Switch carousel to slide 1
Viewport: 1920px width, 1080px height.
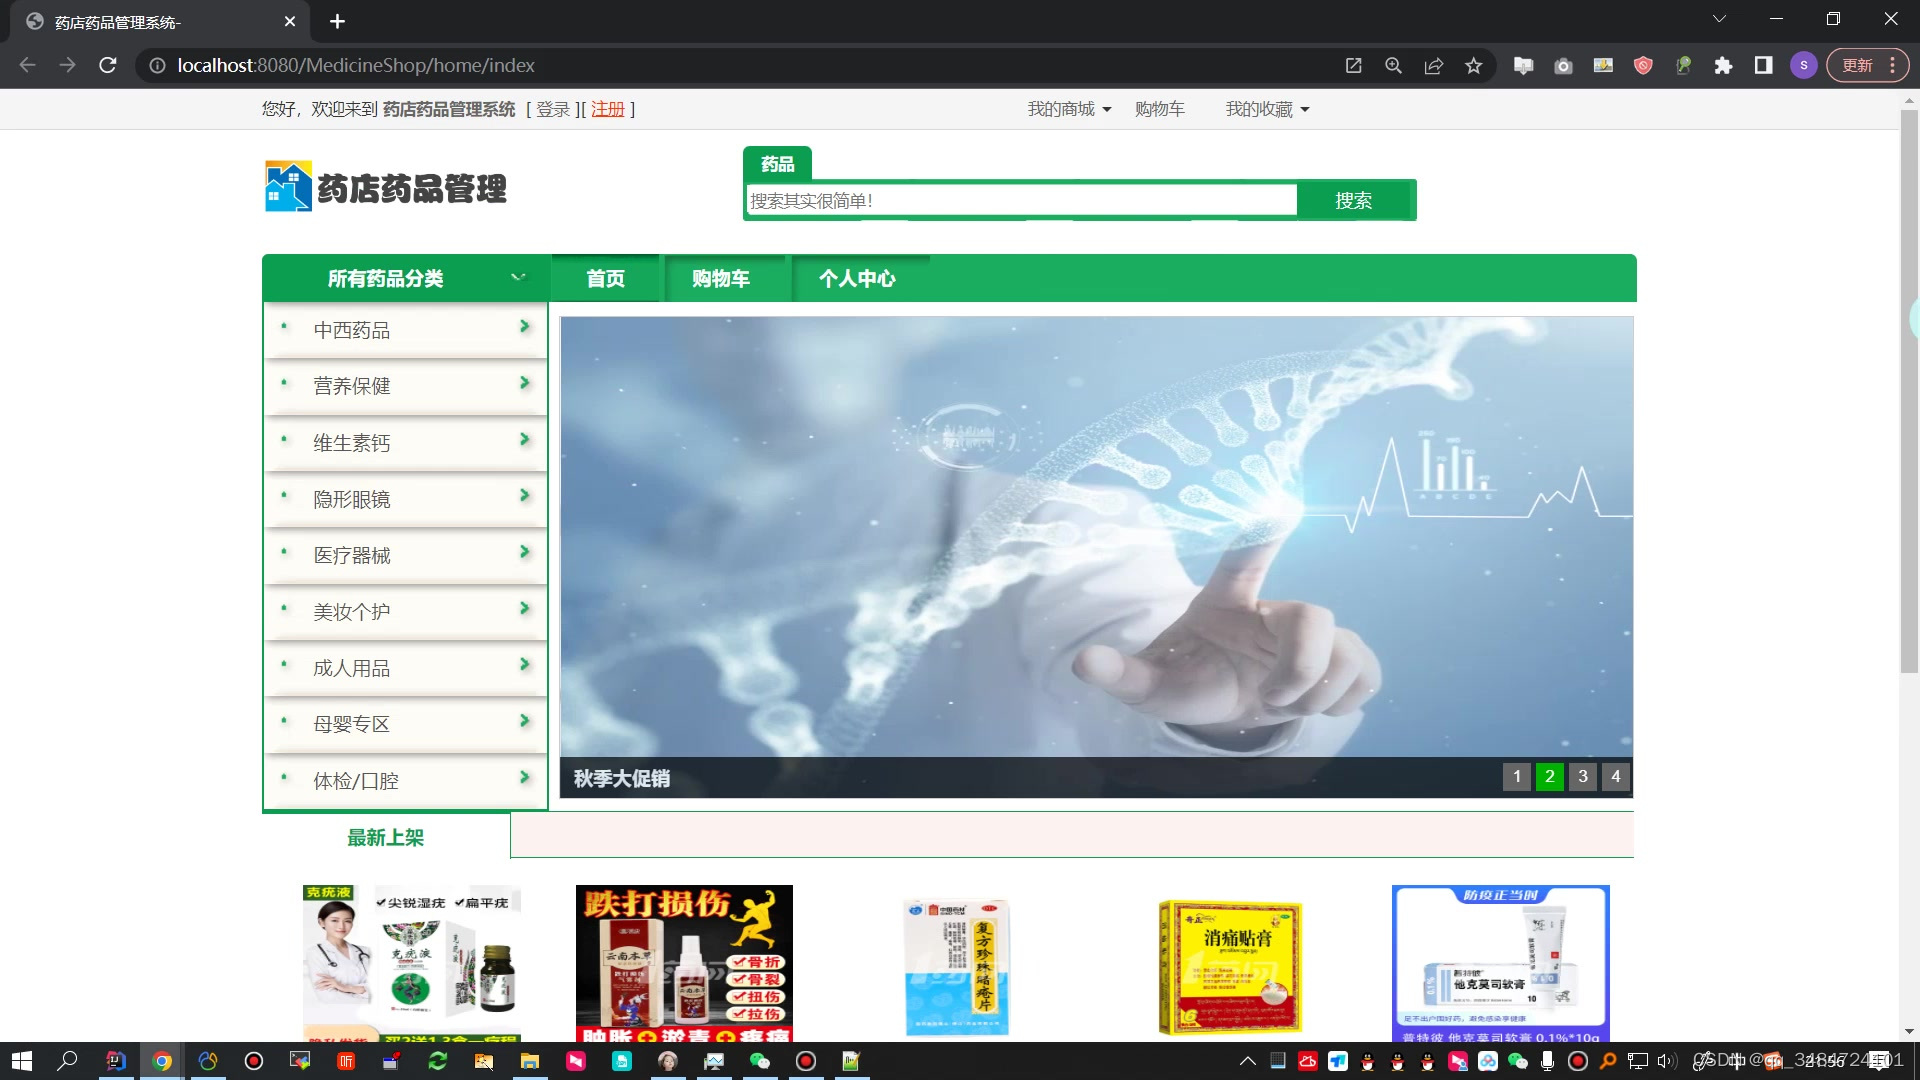[1516, 777]
